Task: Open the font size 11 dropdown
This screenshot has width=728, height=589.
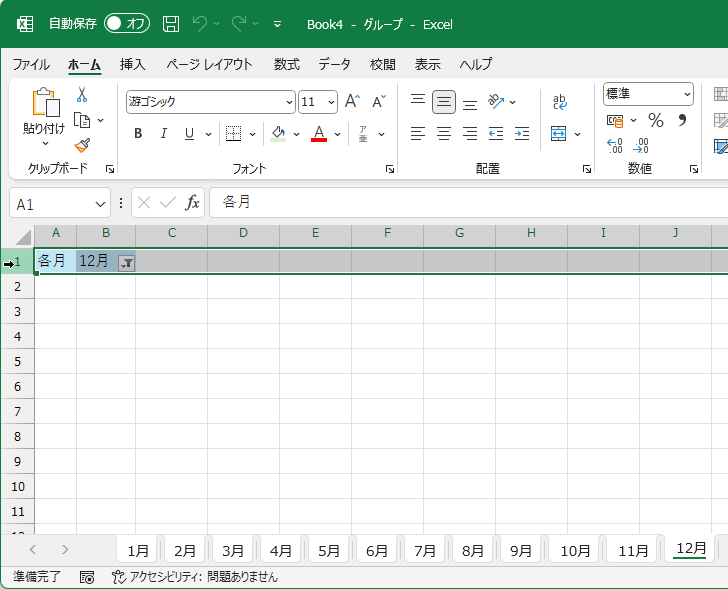Action: [332, 102]
